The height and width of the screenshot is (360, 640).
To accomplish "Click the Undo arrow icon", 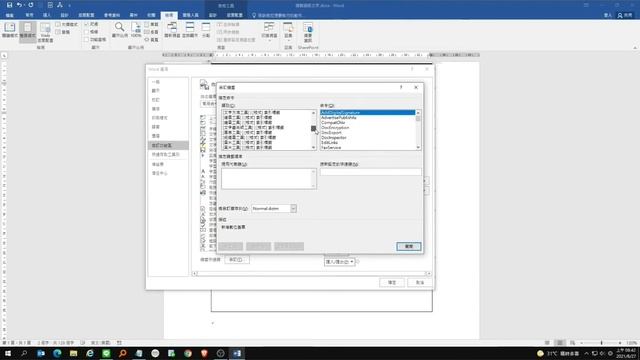I will coord(19,5).
